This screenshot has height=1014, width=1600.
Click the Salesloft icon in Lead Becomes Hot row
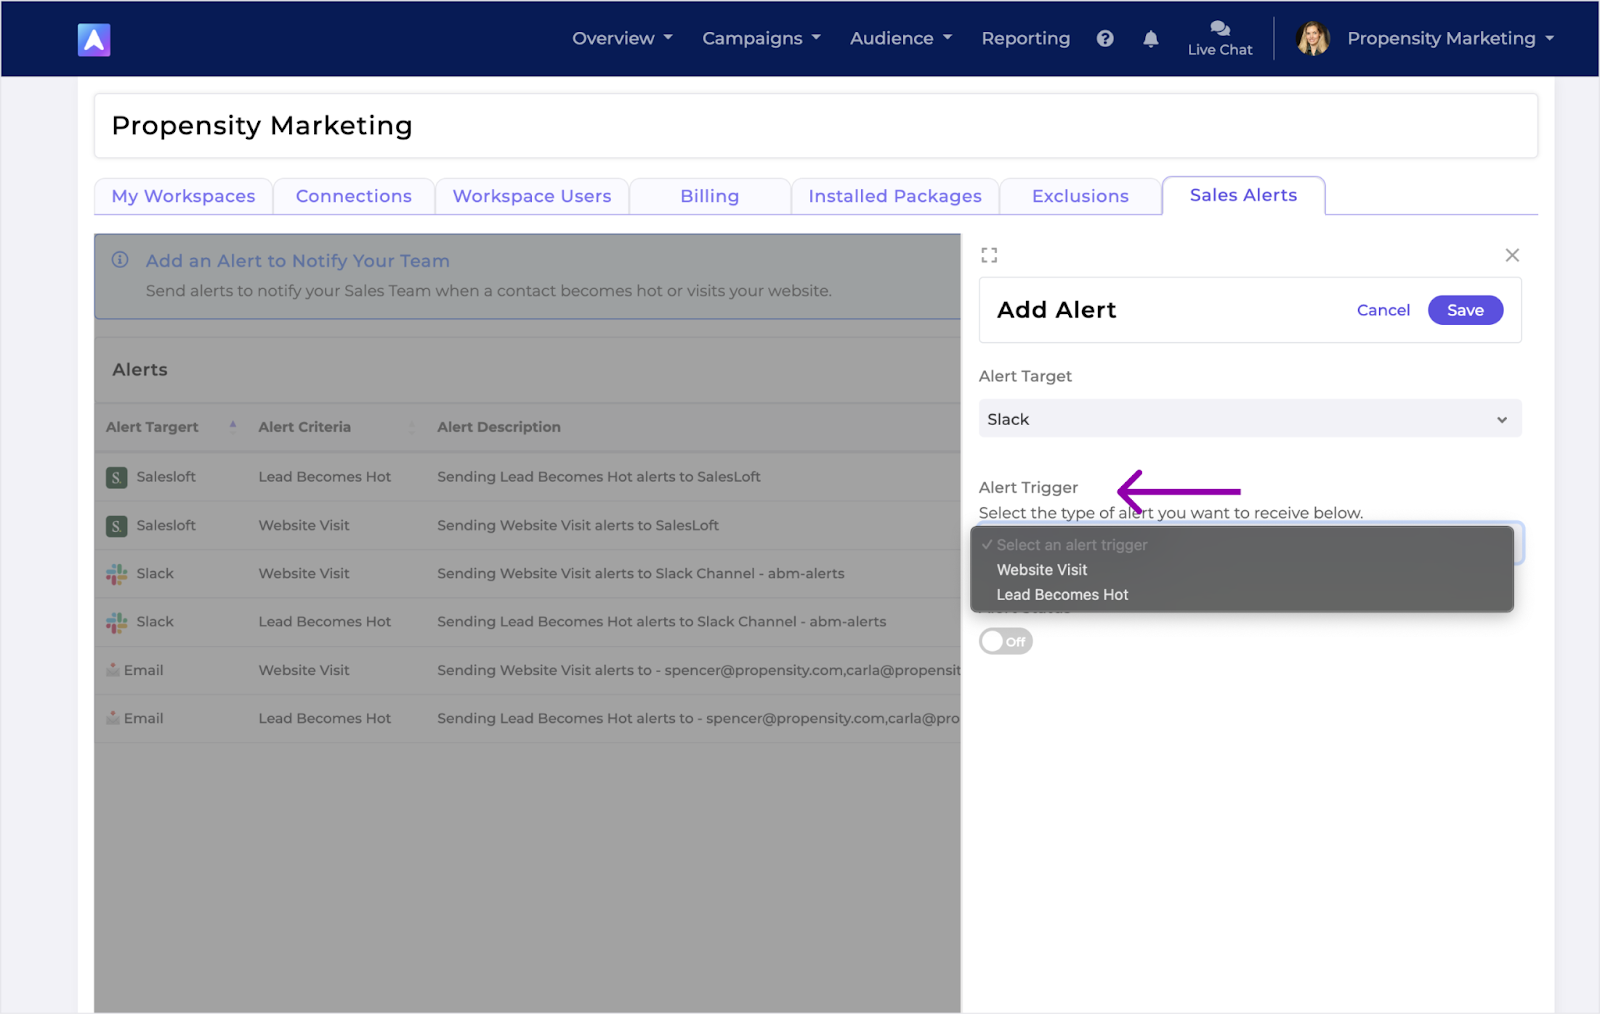tap(117, 478)
